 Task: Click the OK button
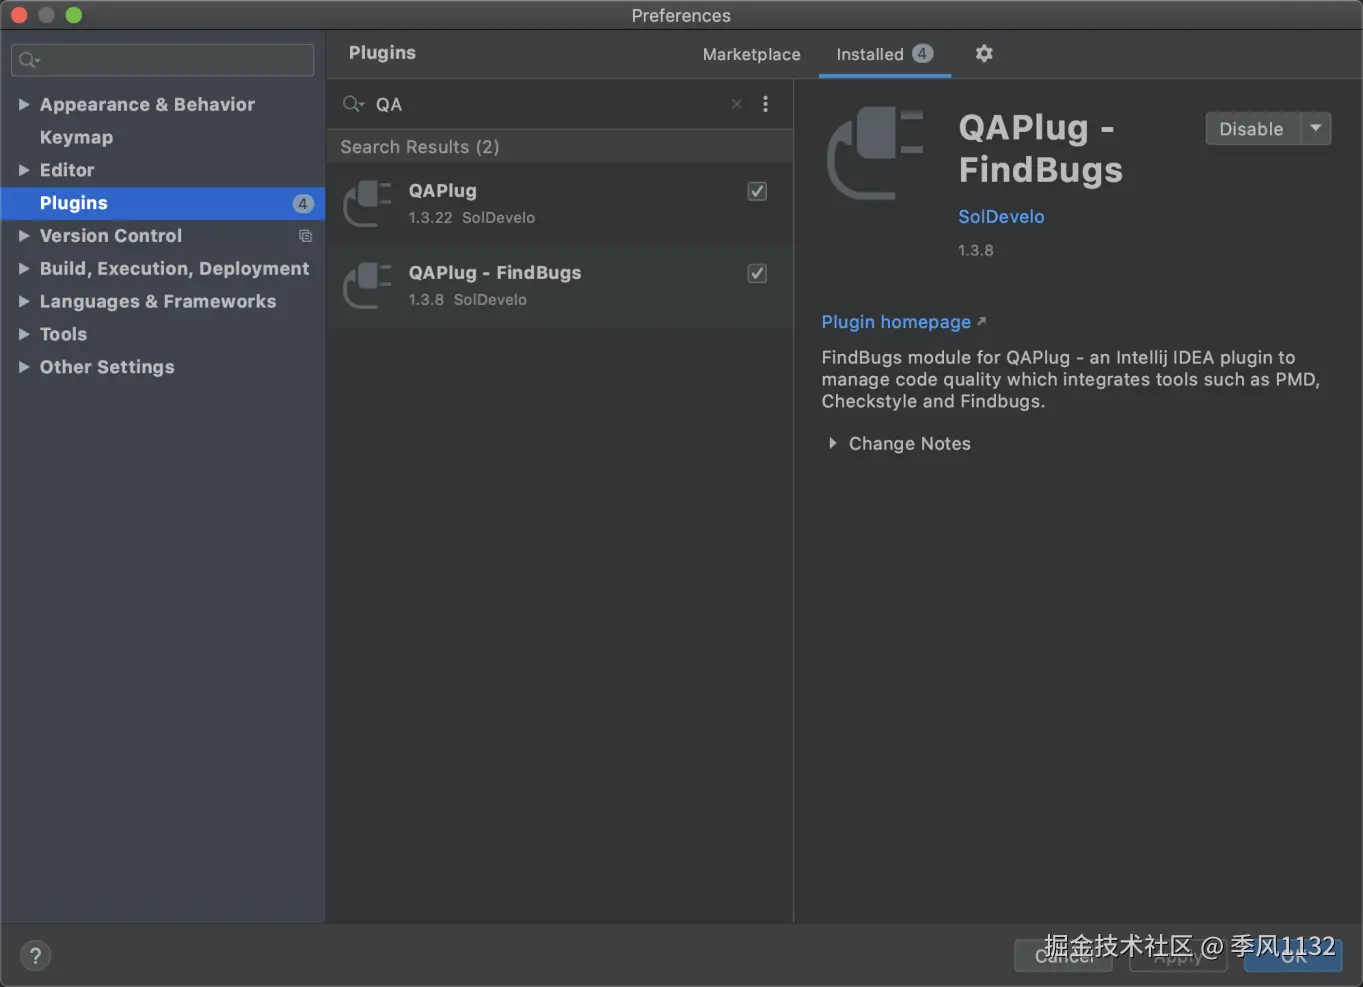1293,955
